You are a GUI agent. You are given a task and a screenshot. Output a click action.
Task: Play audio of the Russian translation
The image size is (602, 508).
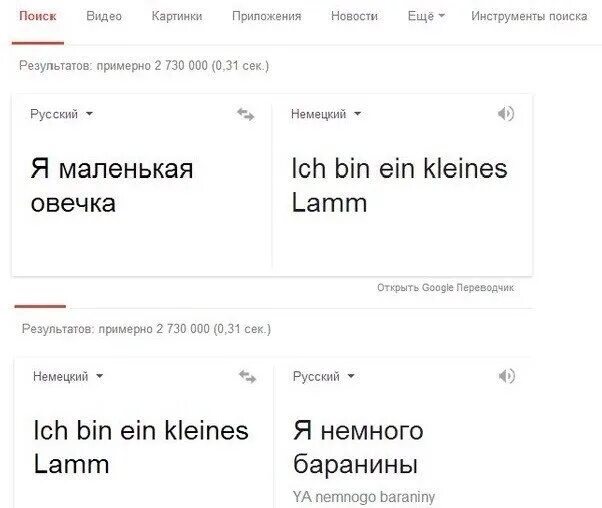506,376
